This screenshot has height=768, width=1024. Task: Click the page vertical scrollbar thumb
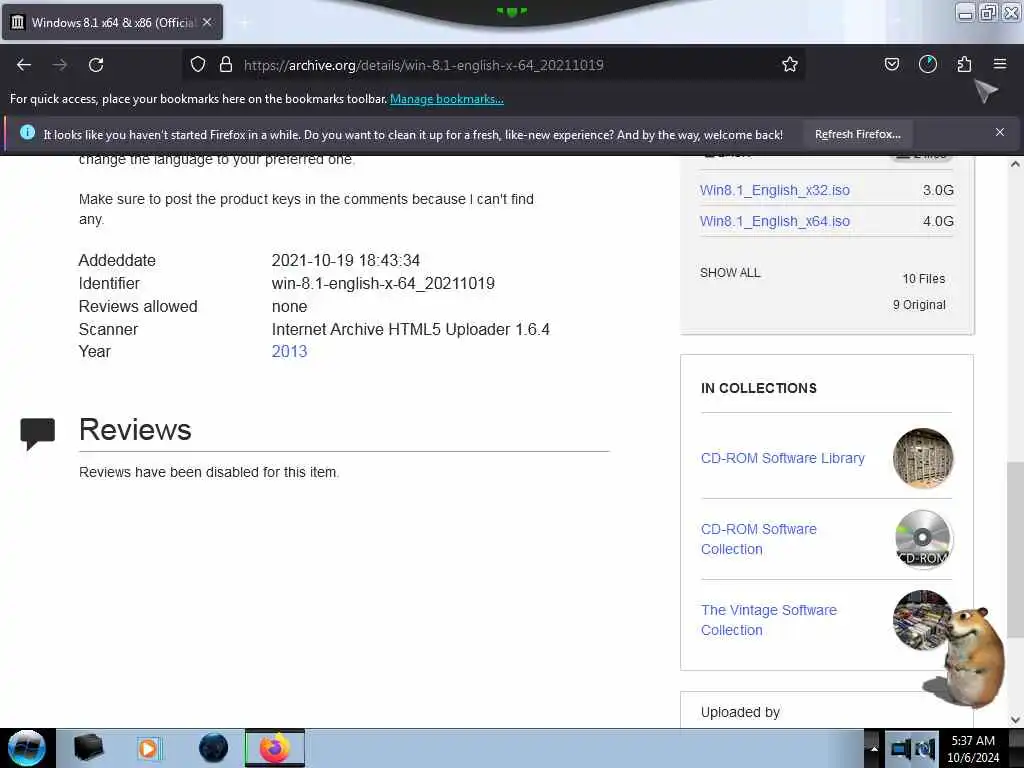1015,550
